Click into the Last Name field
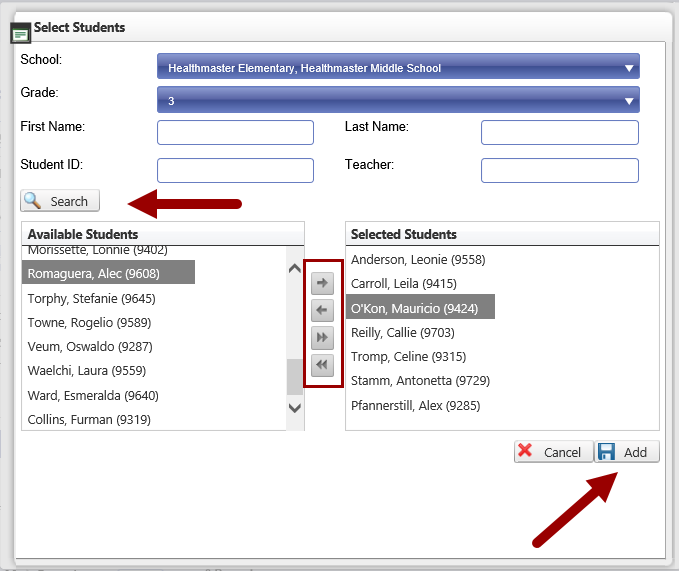679x571 pixels. point(559,133)
